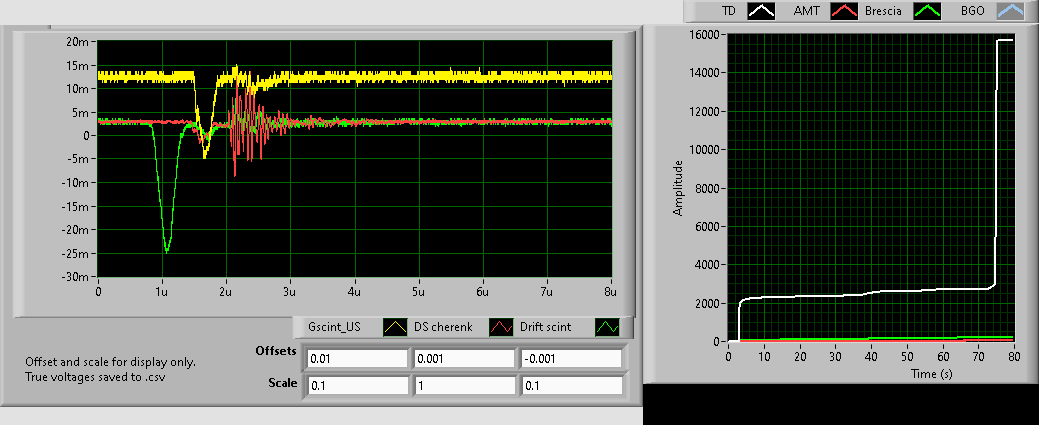Click the Amplitude y-axis label
The height and width of the screenshot is (425, 1039).
(677, 187)
